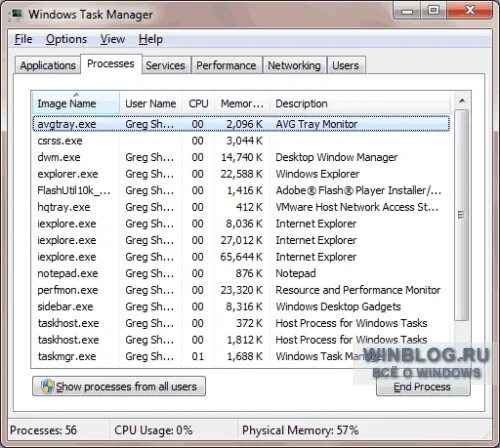The height and width of the screenshot is (448, 500).
Task: Select the avgtray.exe process row
Action: pos(241,124)
